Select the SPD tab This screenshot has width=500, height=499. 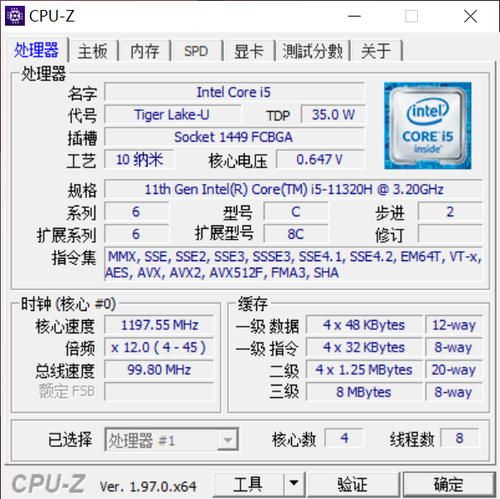click(196, 51)
